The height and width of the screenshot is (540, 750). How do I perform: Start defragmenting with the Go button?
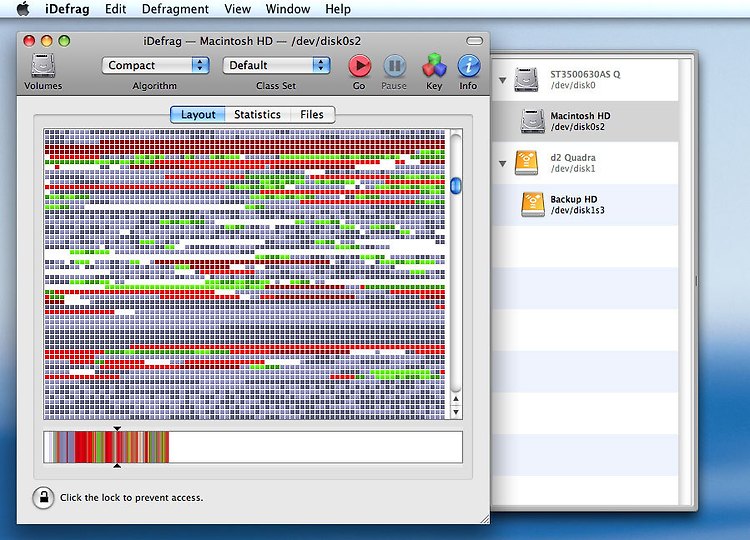point(360,66)
